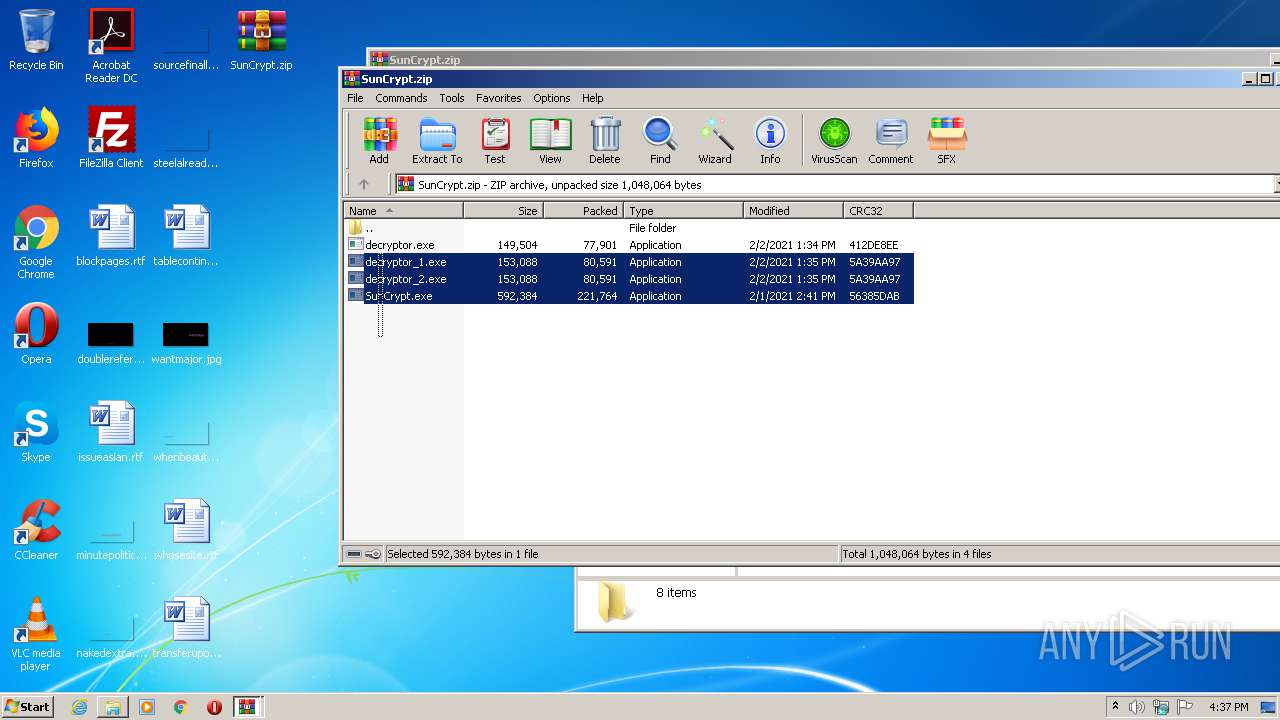Click the View toolbar icon

click(x=550, y=141)
